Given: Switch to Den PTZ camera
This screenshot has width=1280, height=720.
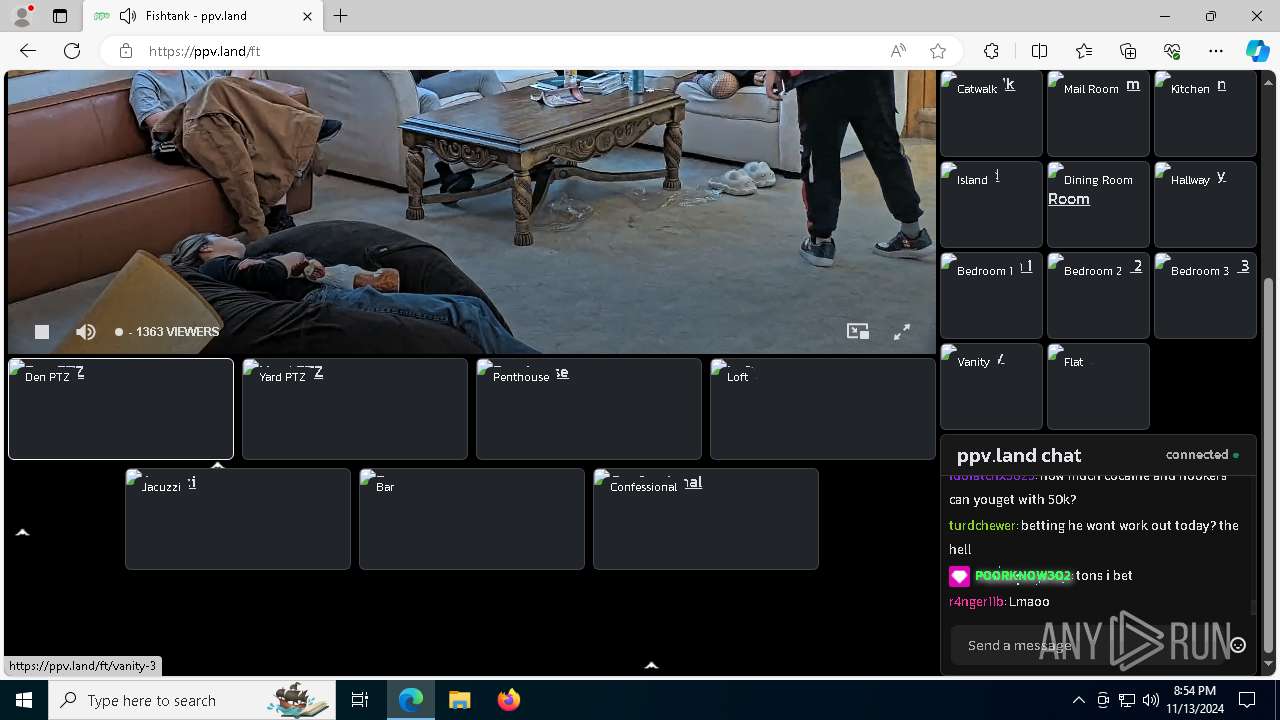Looking at the screenshot, I should pyautogui.click(x=121, y=409).
